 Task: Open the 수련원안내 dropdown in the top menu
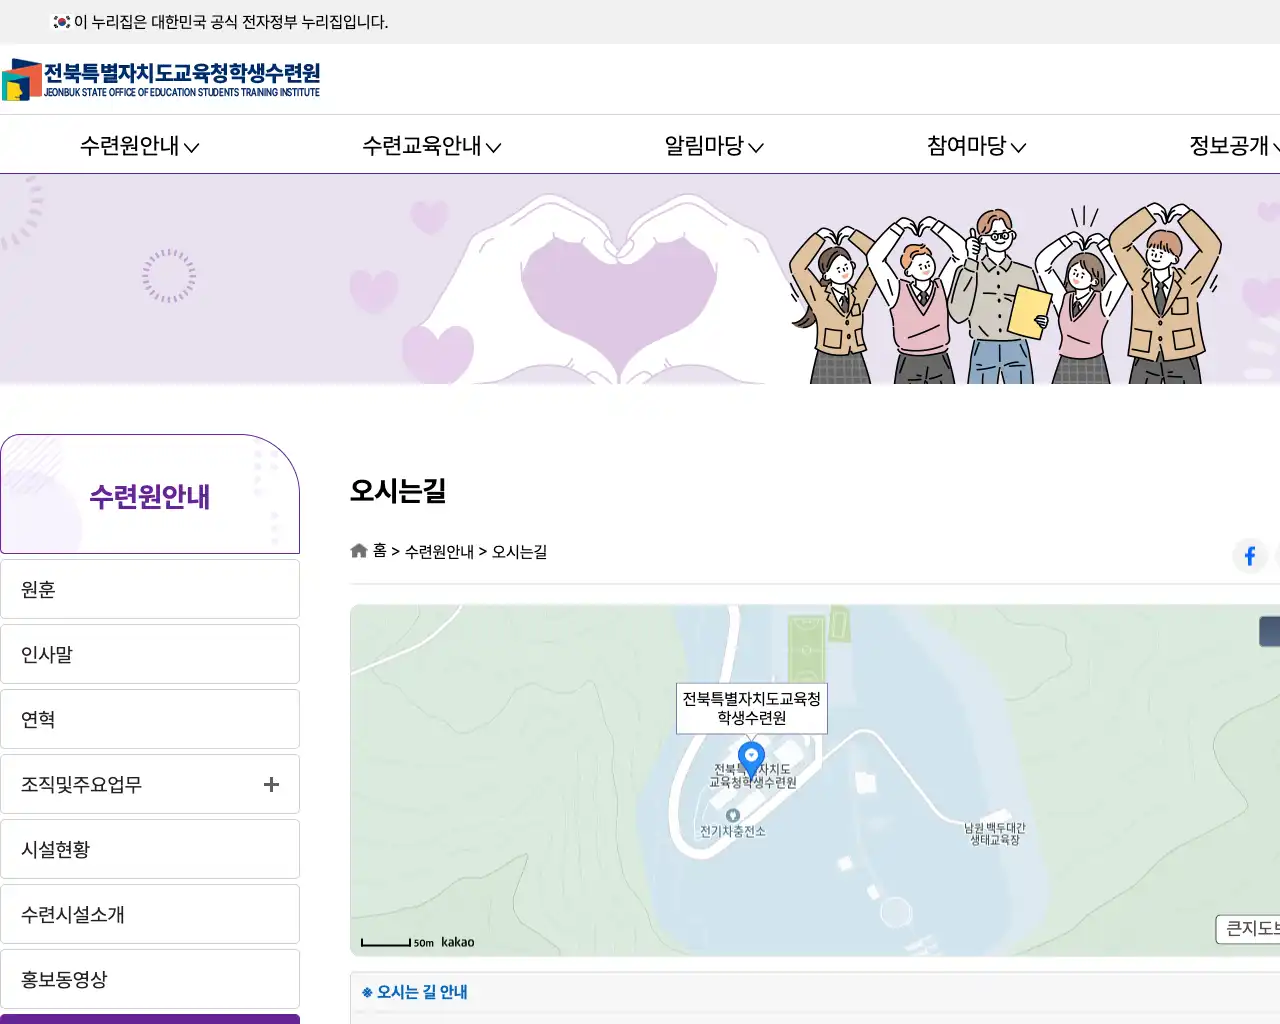point(138,146)
